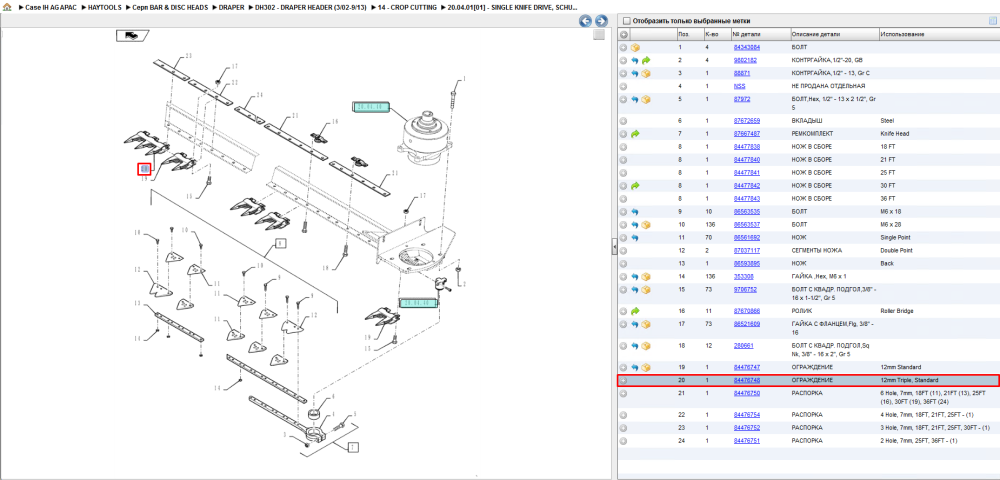Click boxed callout 8 in the diagram

pyautogui.click(x=280, y=243)
